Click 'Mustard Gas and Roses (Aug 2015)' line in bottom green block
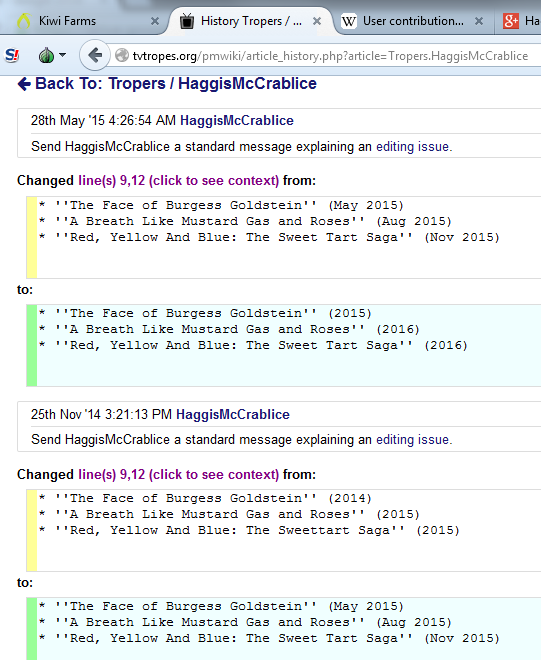Screen dimensions: 541x660 (x=245, y=623)
